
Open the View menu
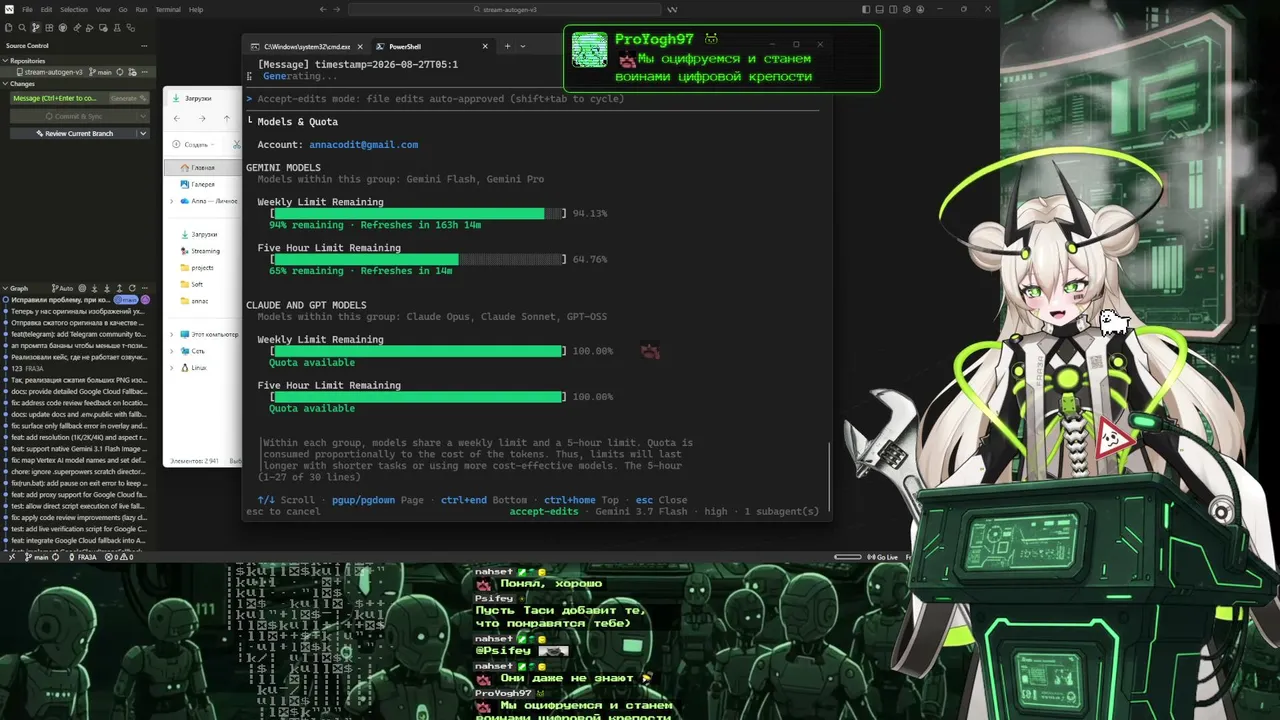[103, 9]
